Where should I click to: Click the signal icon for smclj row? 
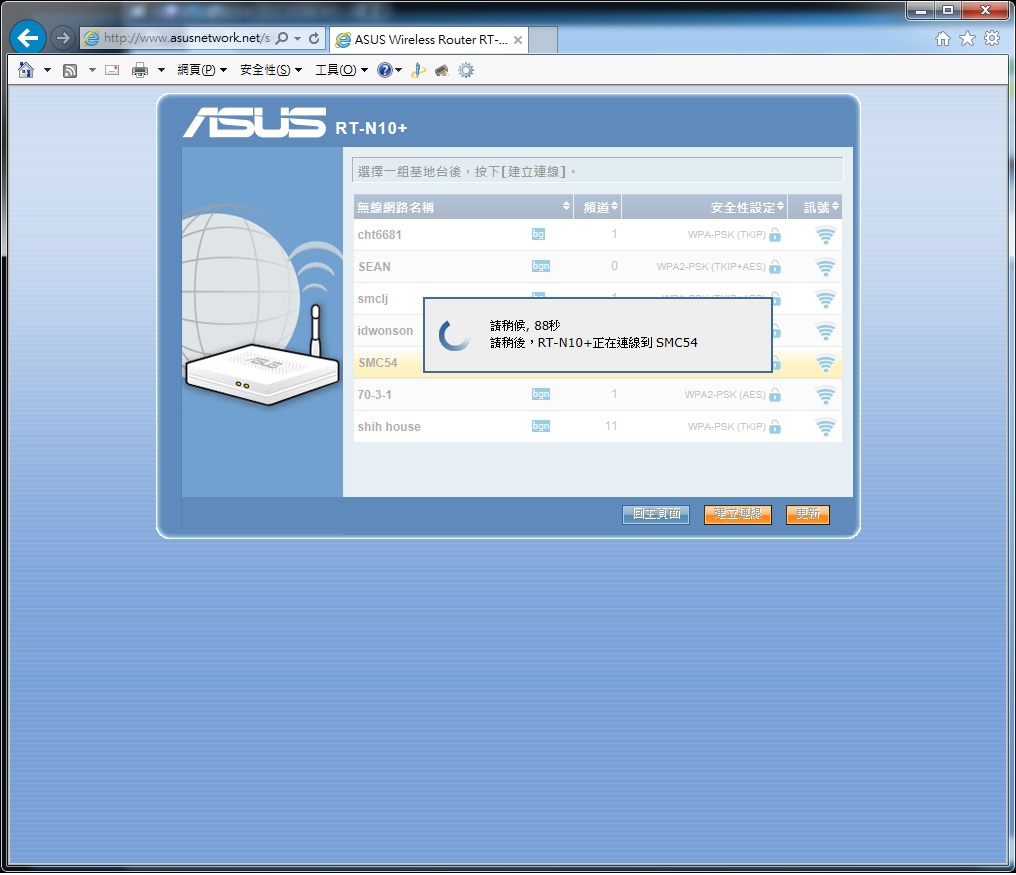tap(825, 299)
